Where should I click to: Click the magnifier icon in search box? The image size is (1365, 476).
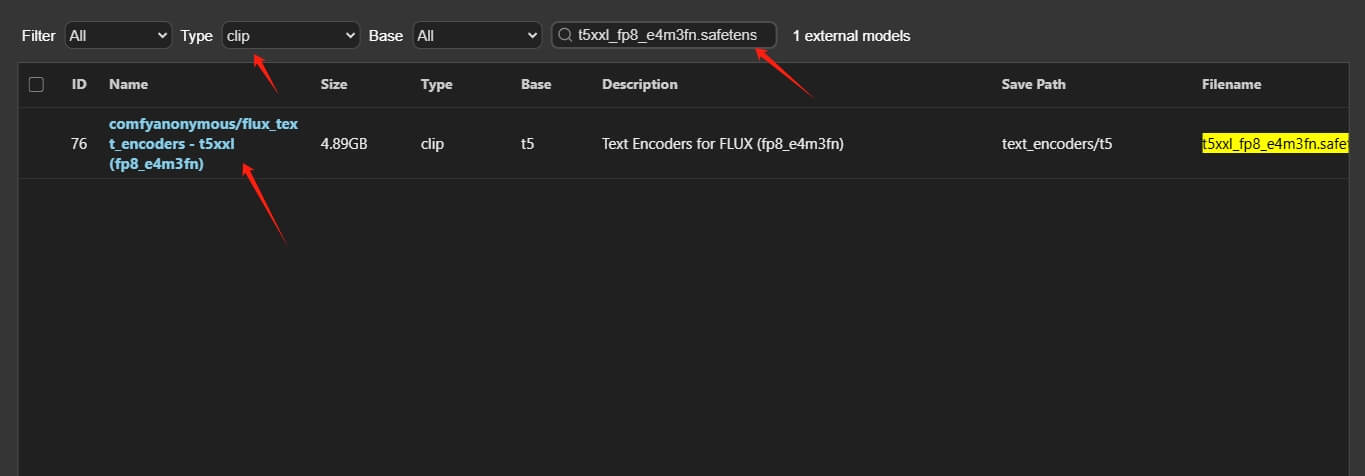click(566, 35)
